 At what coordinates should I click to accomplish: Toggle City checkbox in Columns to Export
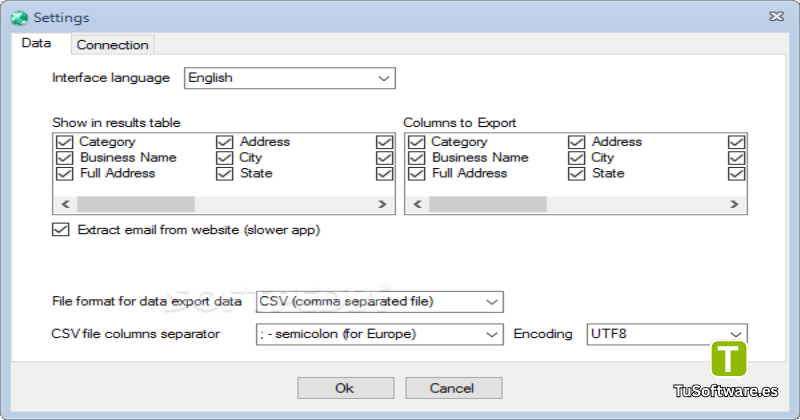[577, 158]
